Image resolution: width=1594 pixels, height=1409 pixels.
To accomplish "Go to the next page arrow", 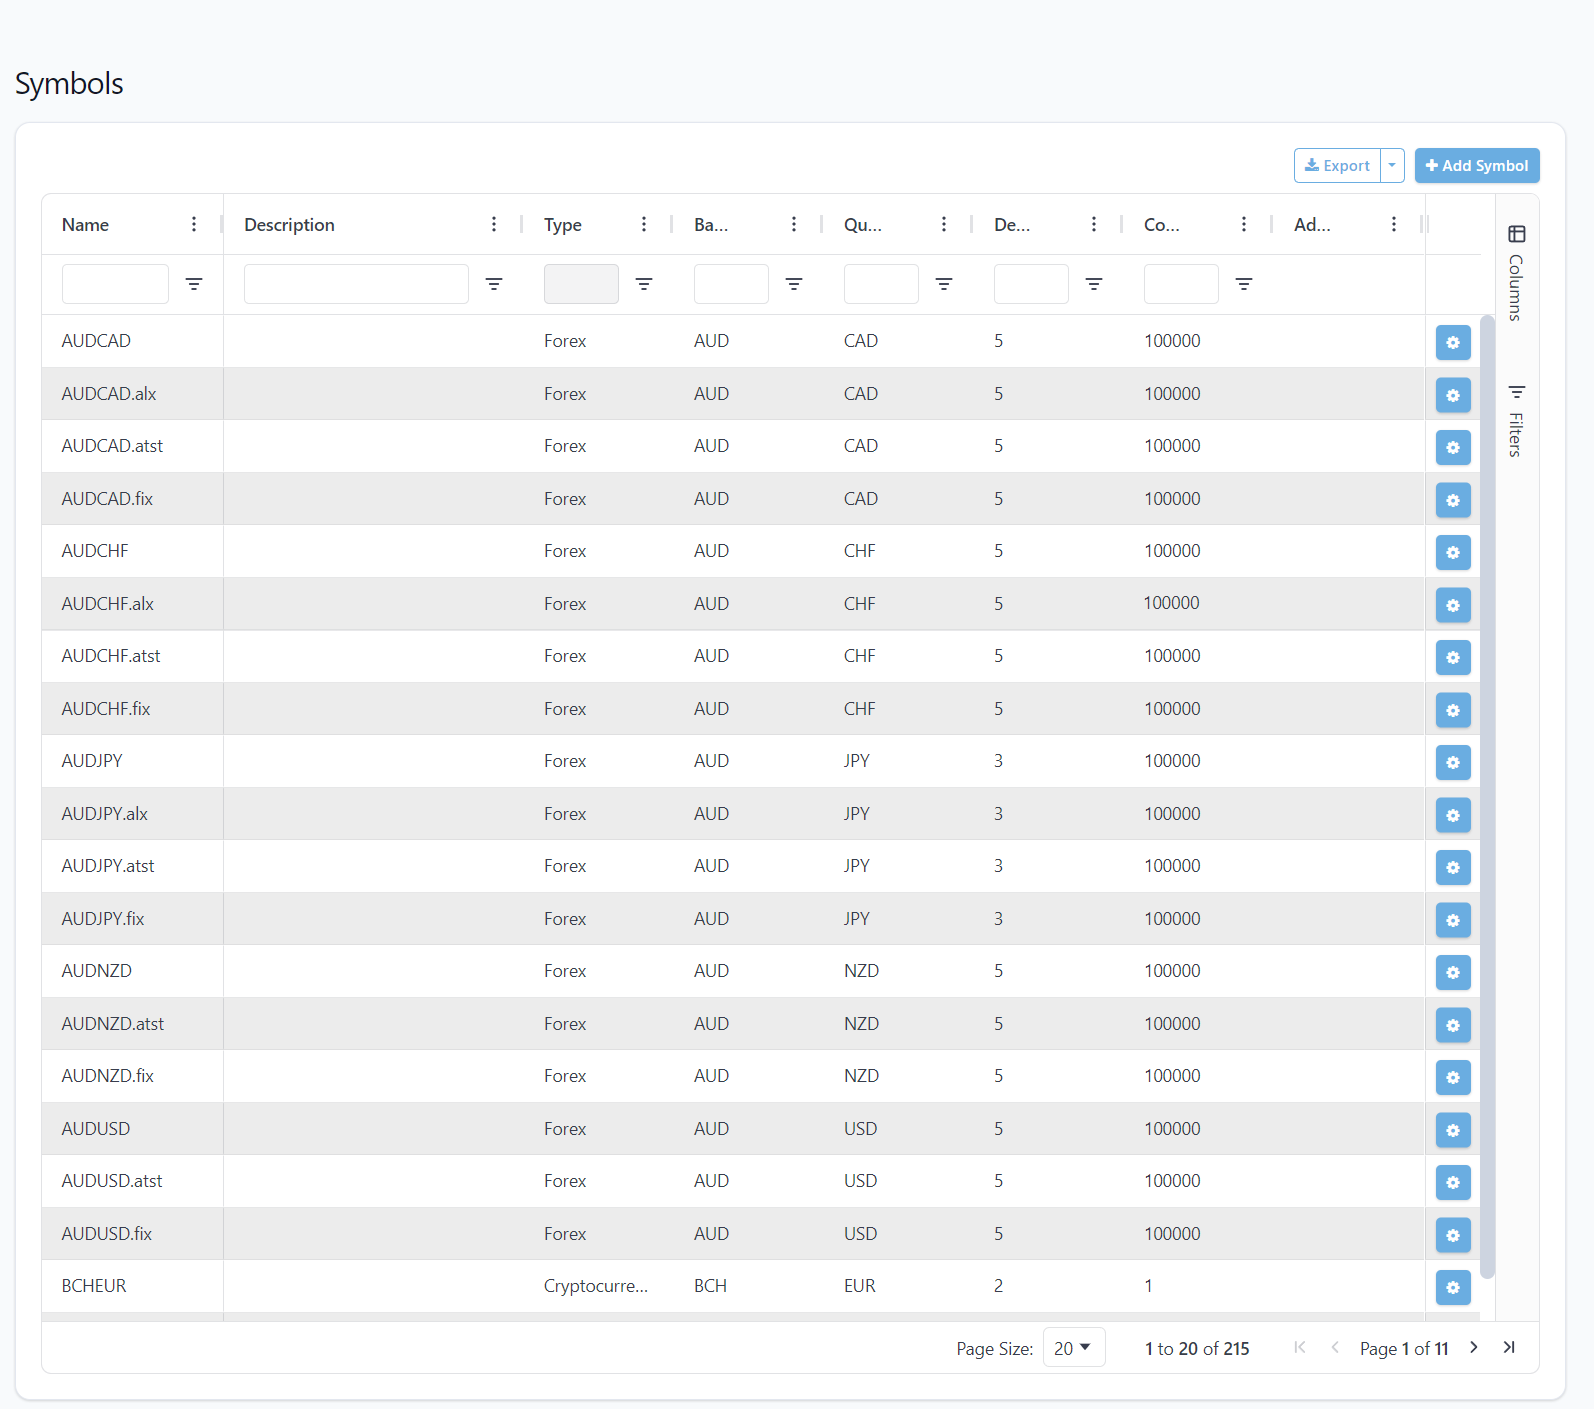I will pyautogui.click(x=1474, y=1348).
